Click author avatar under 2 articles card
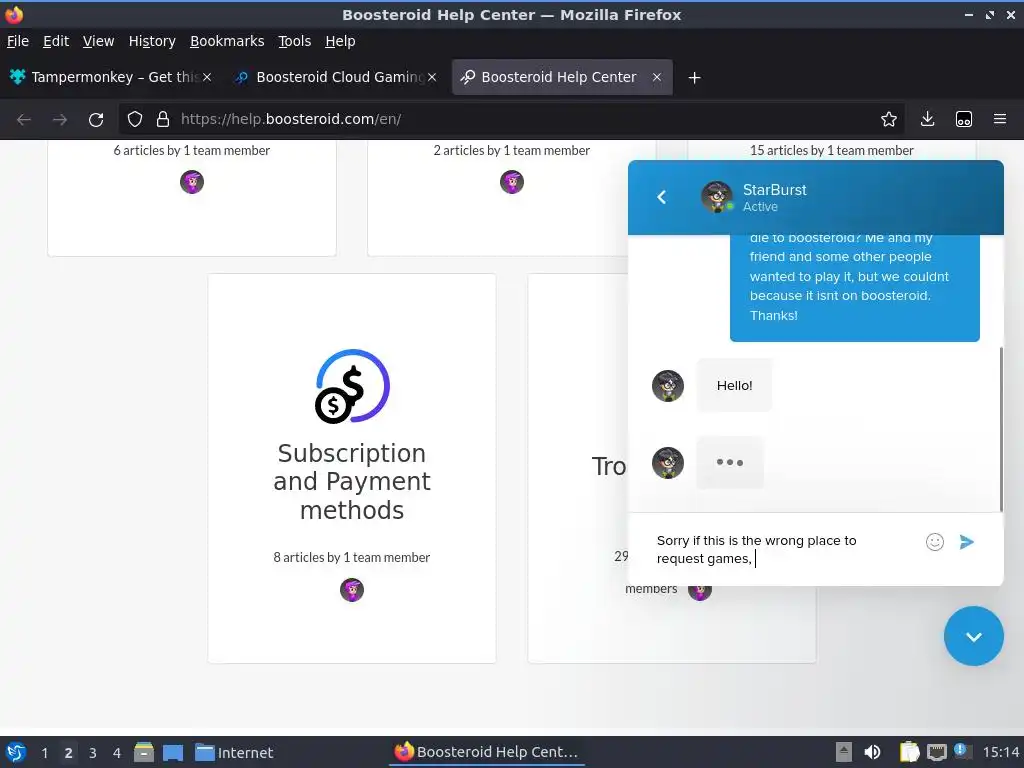This screenshot has width=1024, height=768. click(511, 182)
